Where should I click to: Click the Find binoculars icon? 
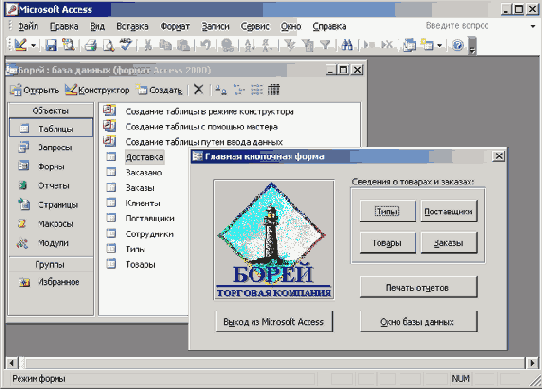347,45
